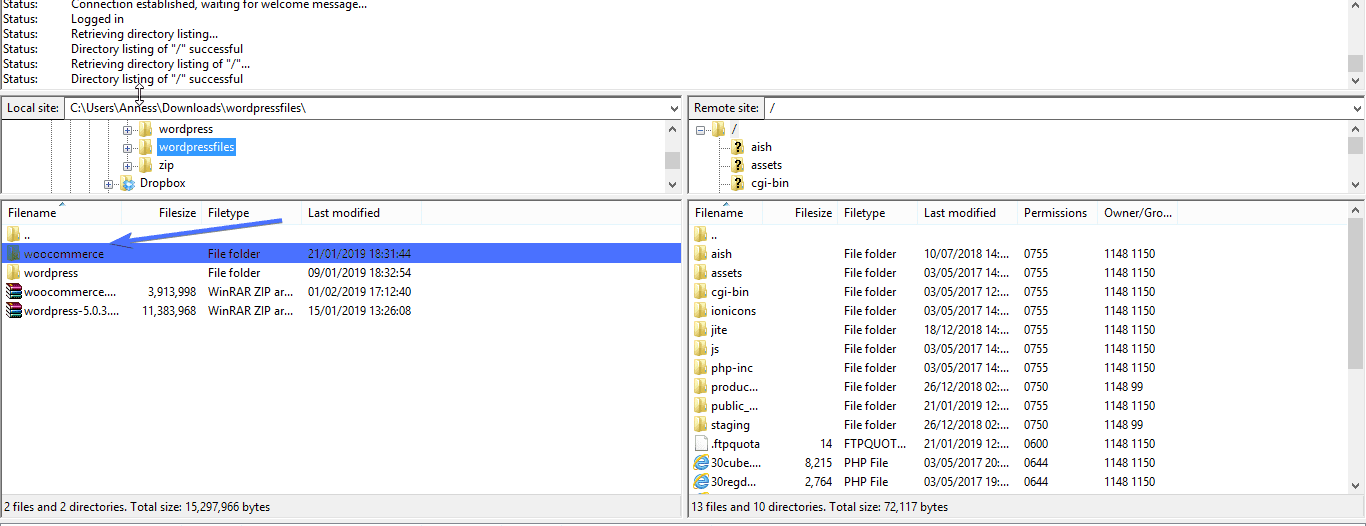
Task: Expand the wordpress node in local tree
Action: [128, 130]
